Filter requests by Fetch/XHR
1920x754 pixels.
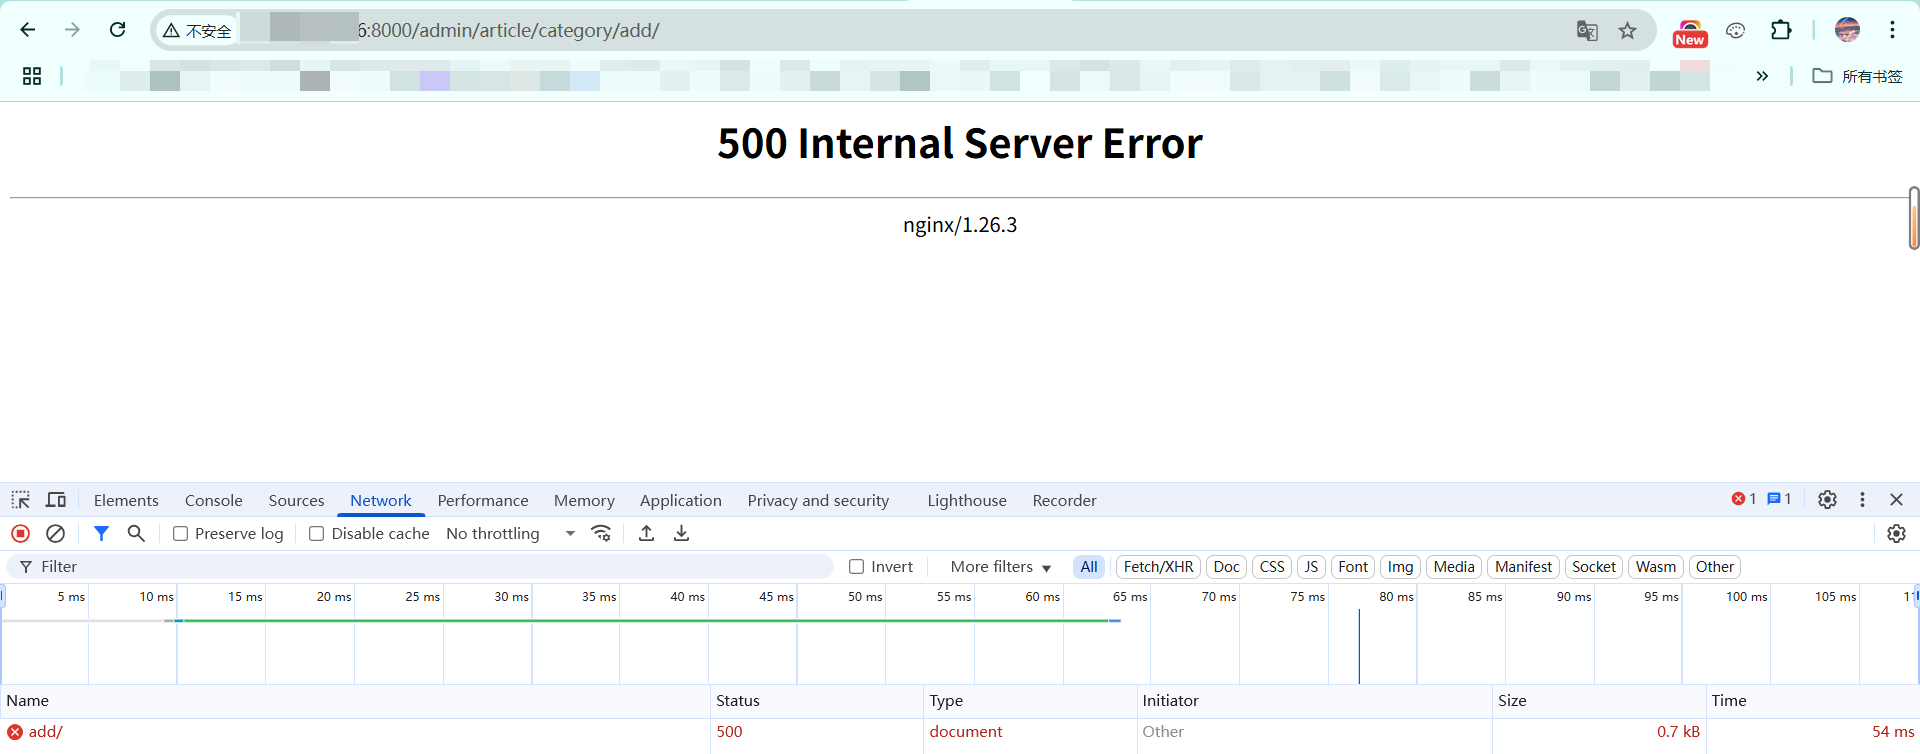(x=1158, y=567)
